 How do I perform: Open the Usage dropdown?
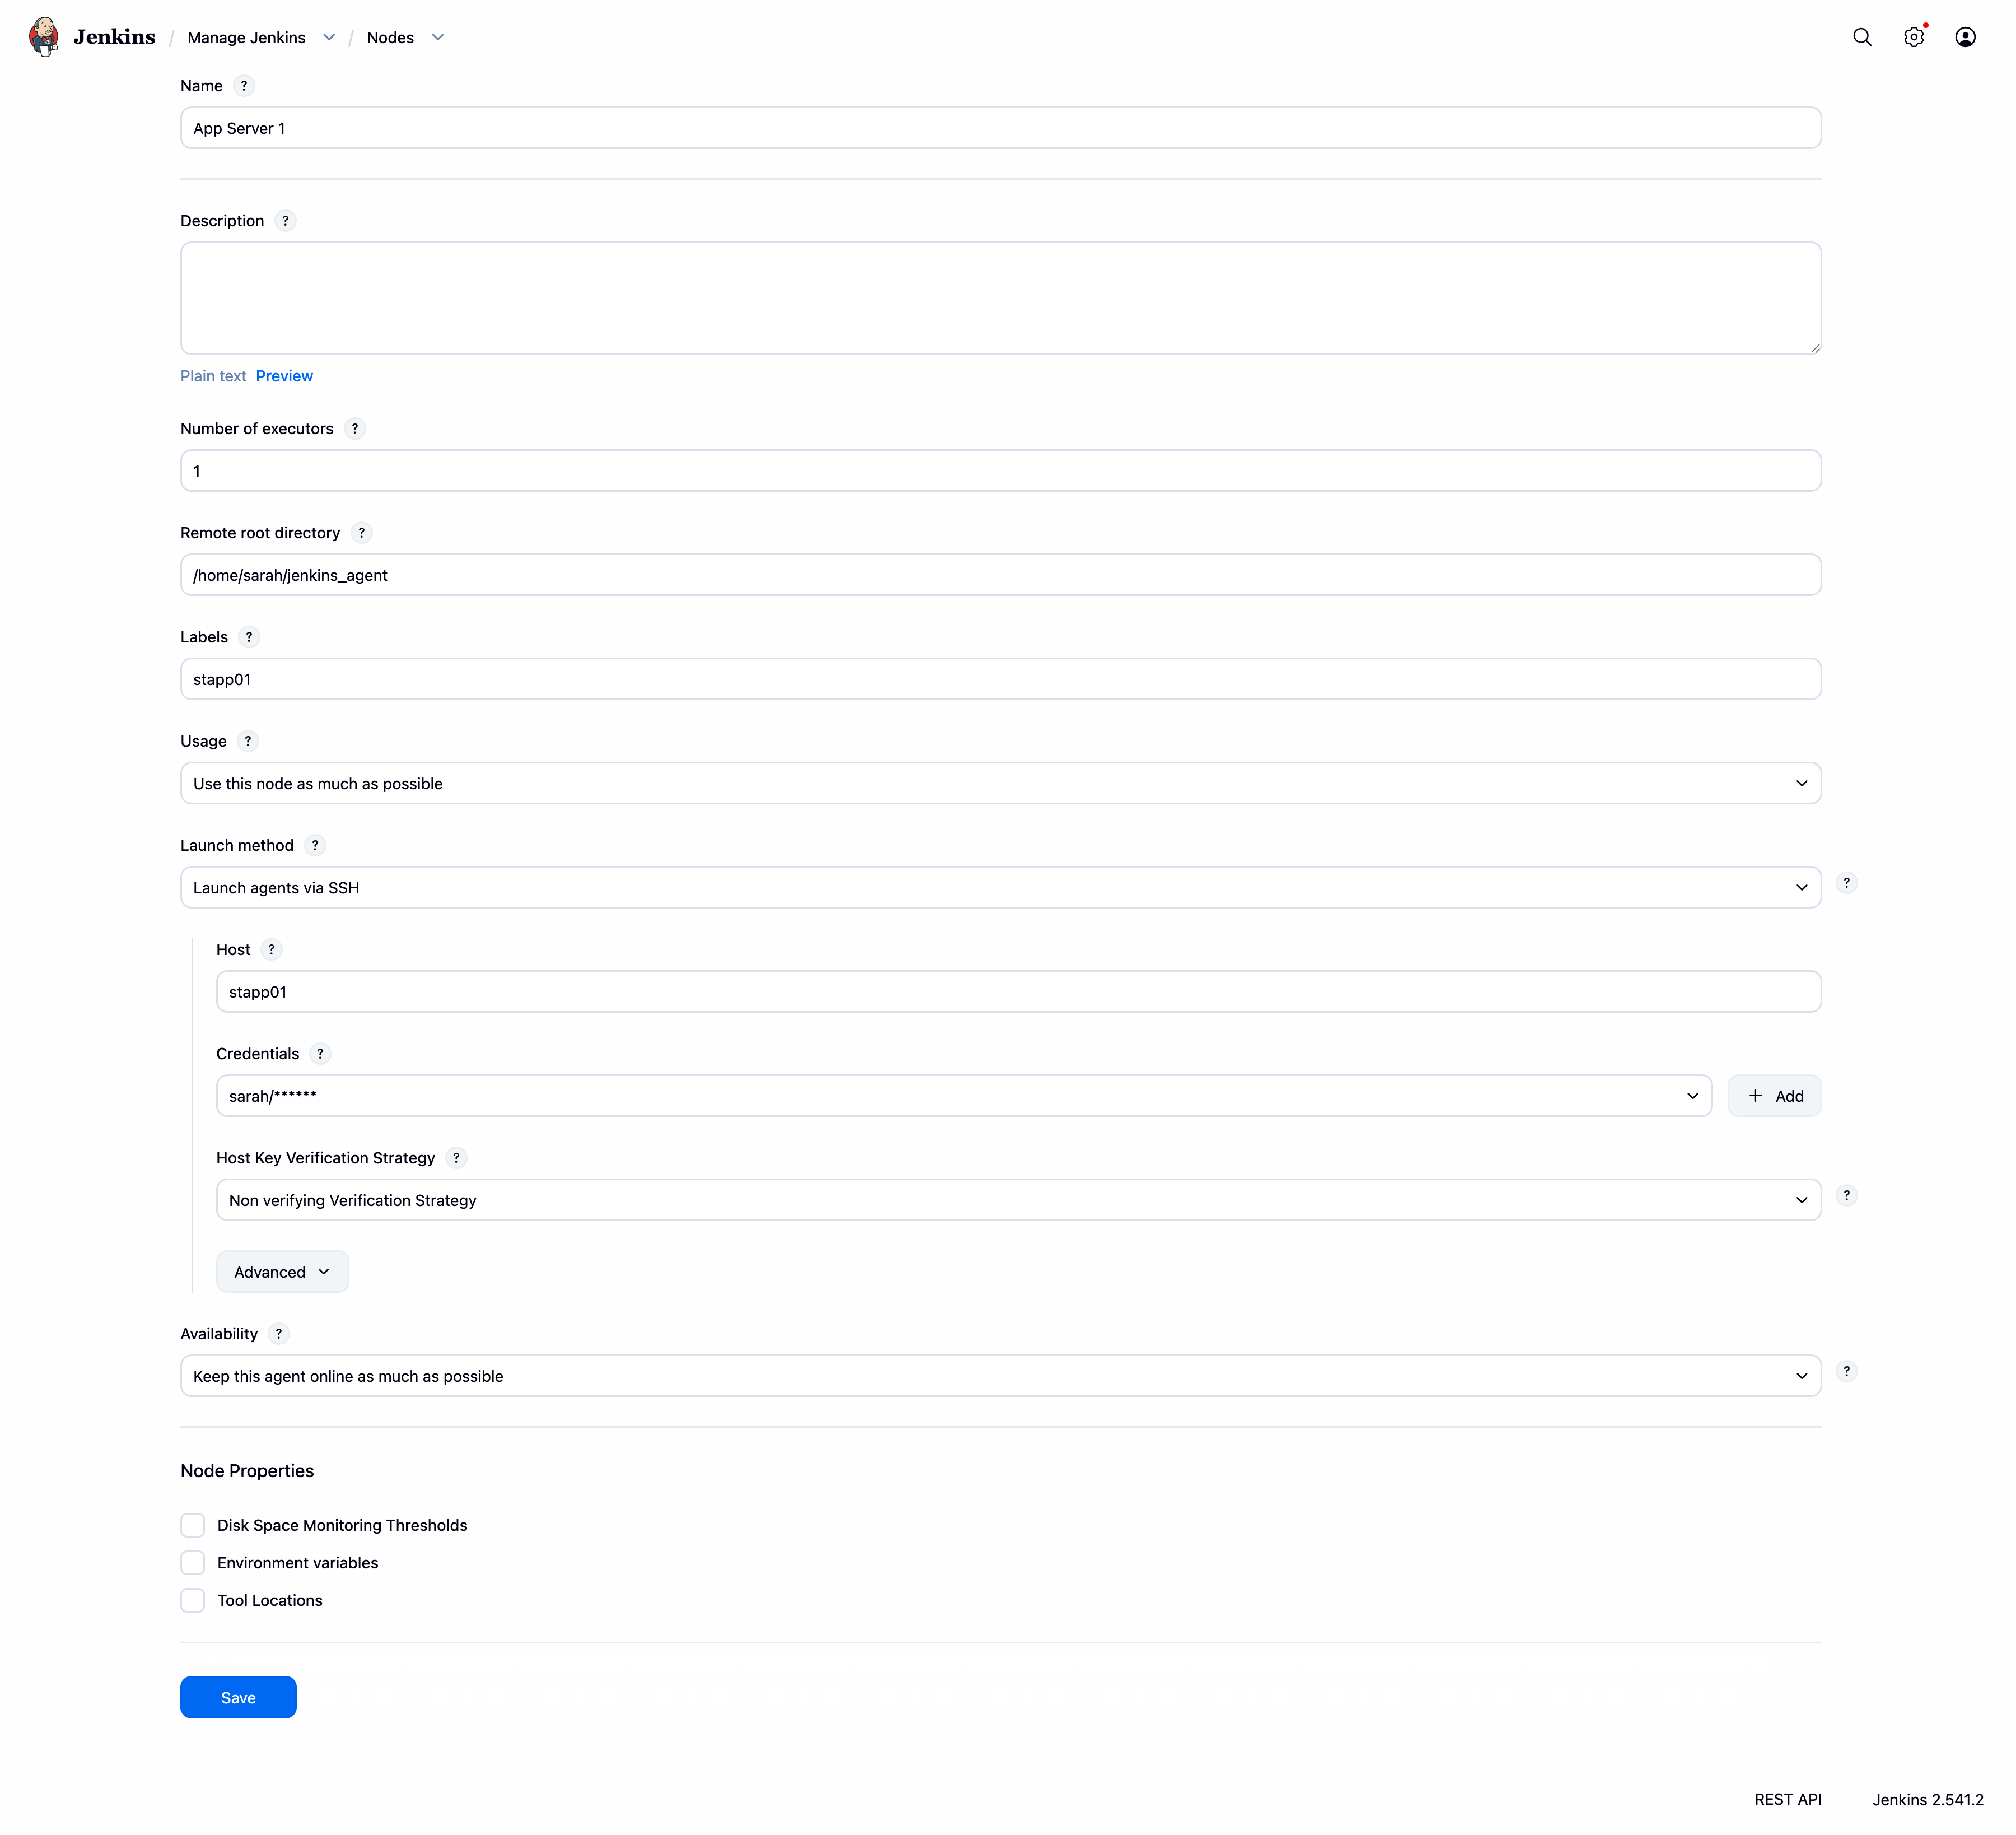click(x=1001, y=783)
